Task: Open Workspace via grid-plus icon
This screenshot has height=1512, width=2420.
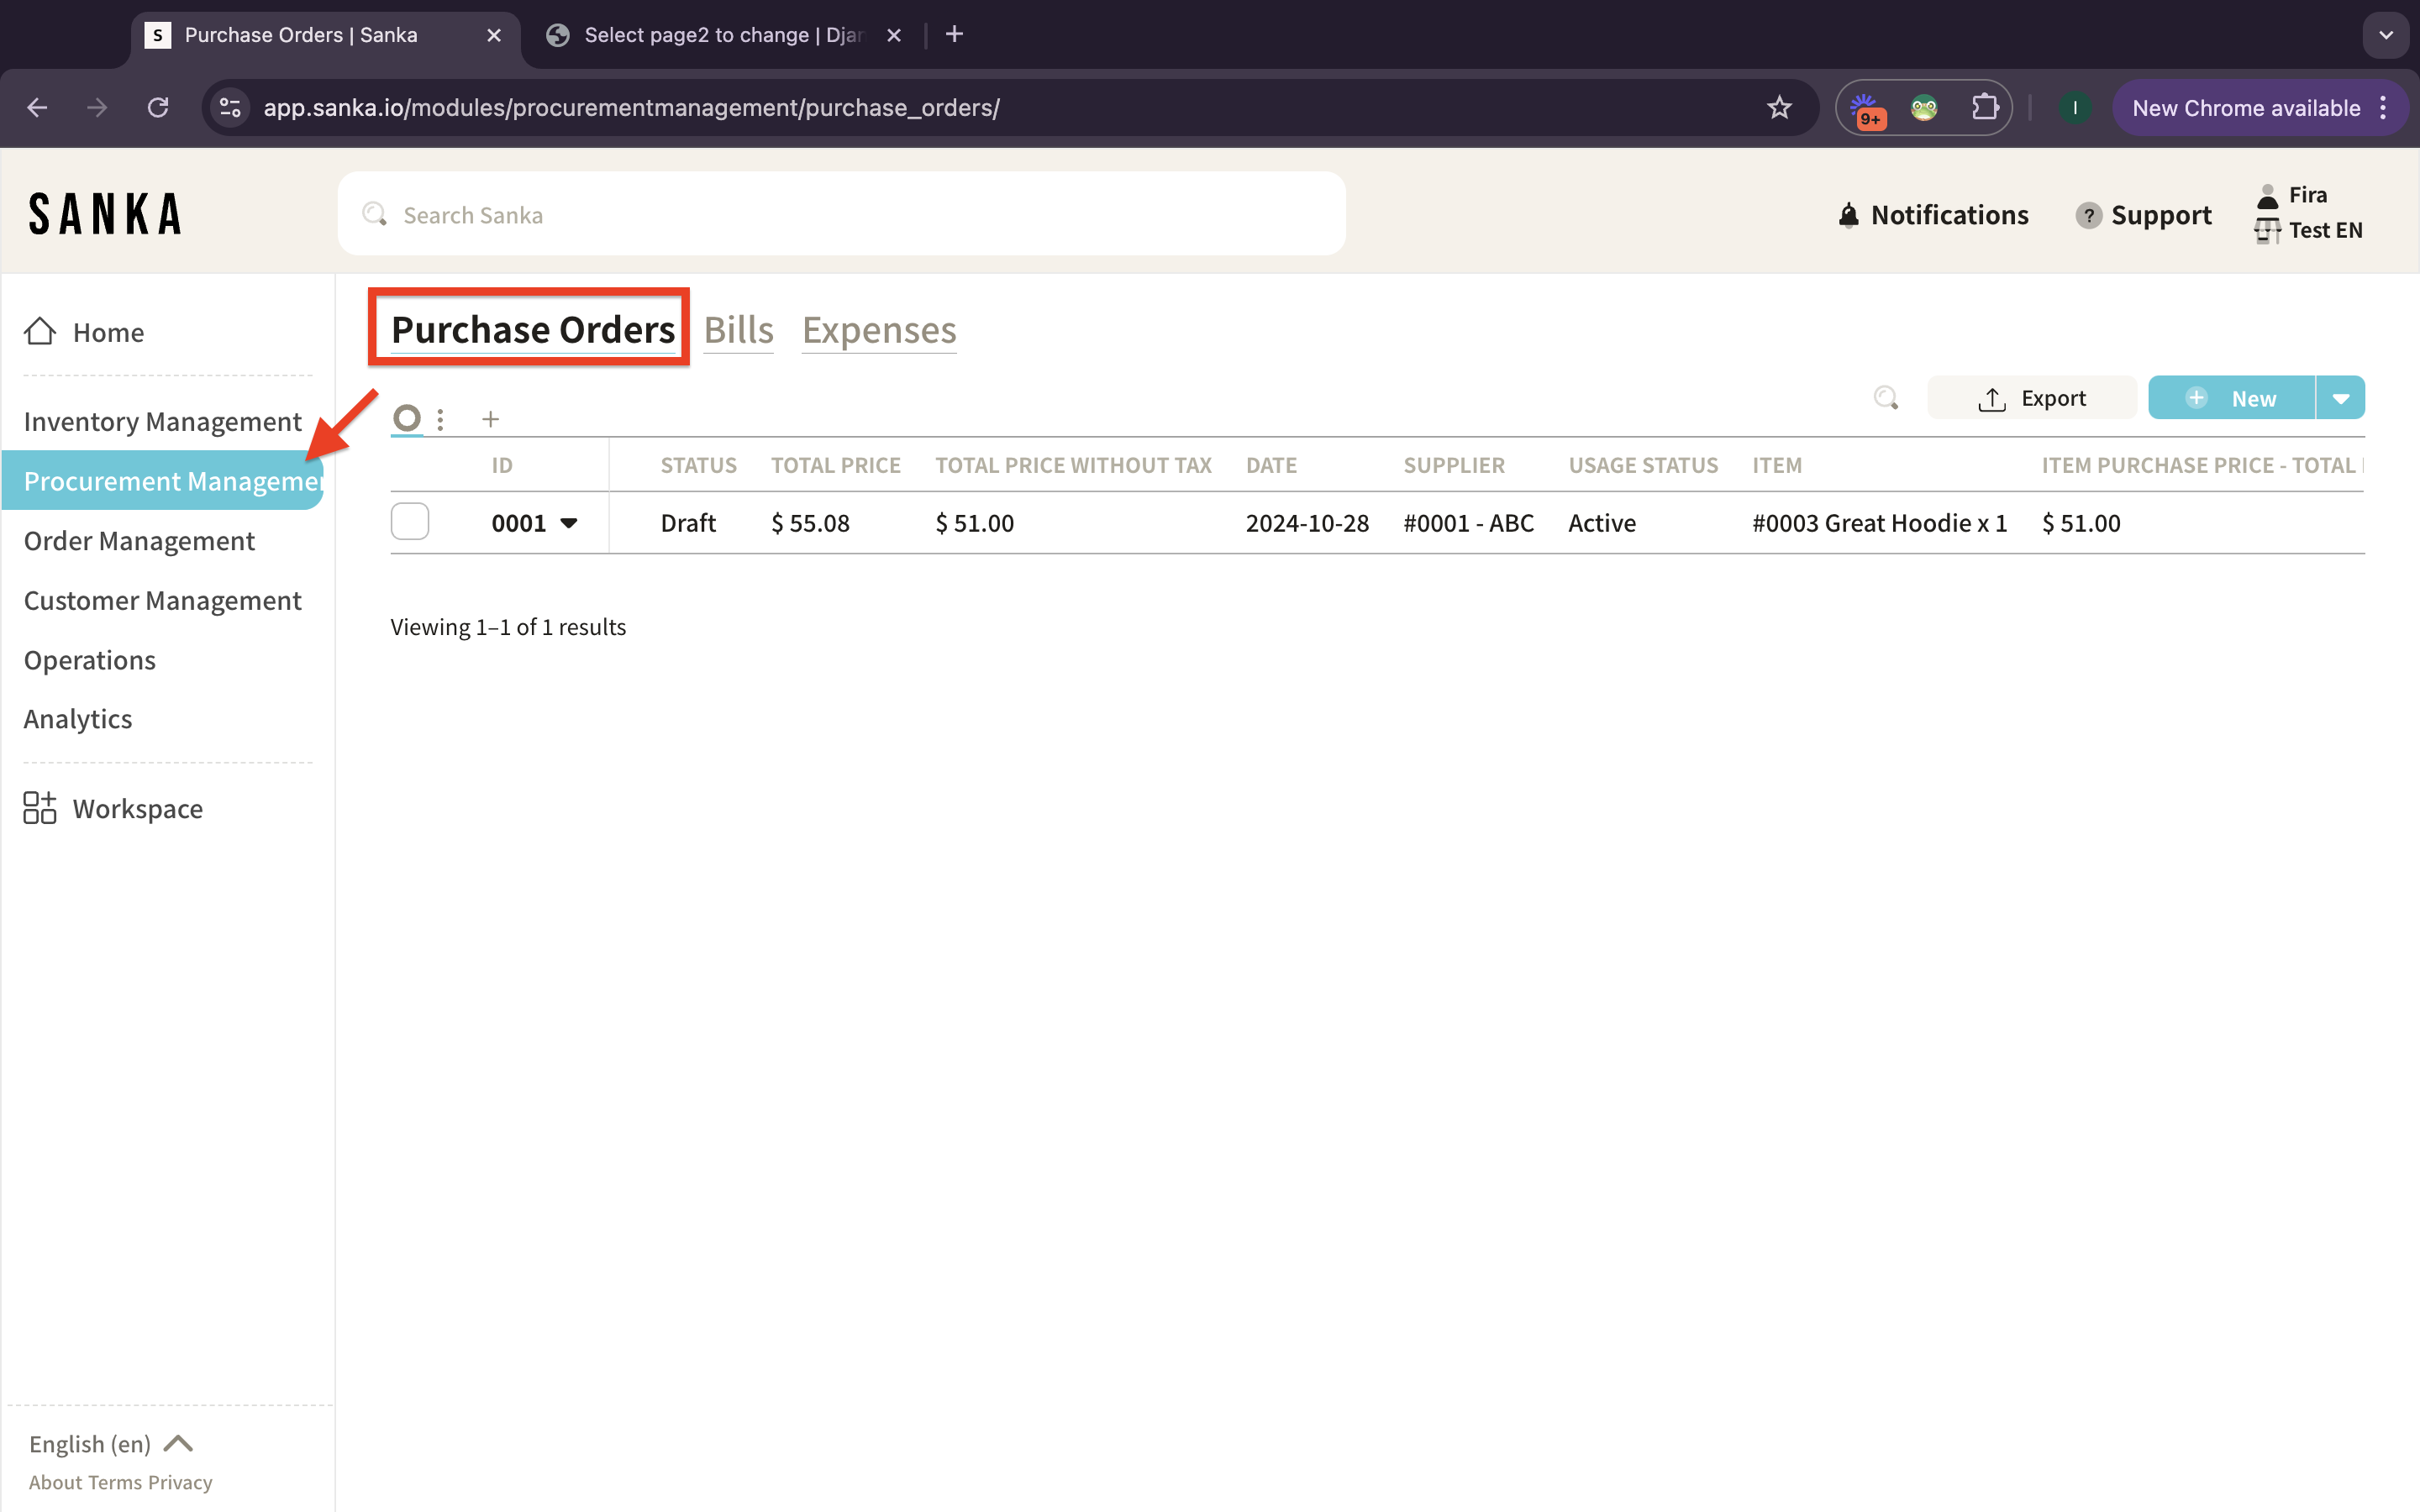Action: (x=40, y=807)
